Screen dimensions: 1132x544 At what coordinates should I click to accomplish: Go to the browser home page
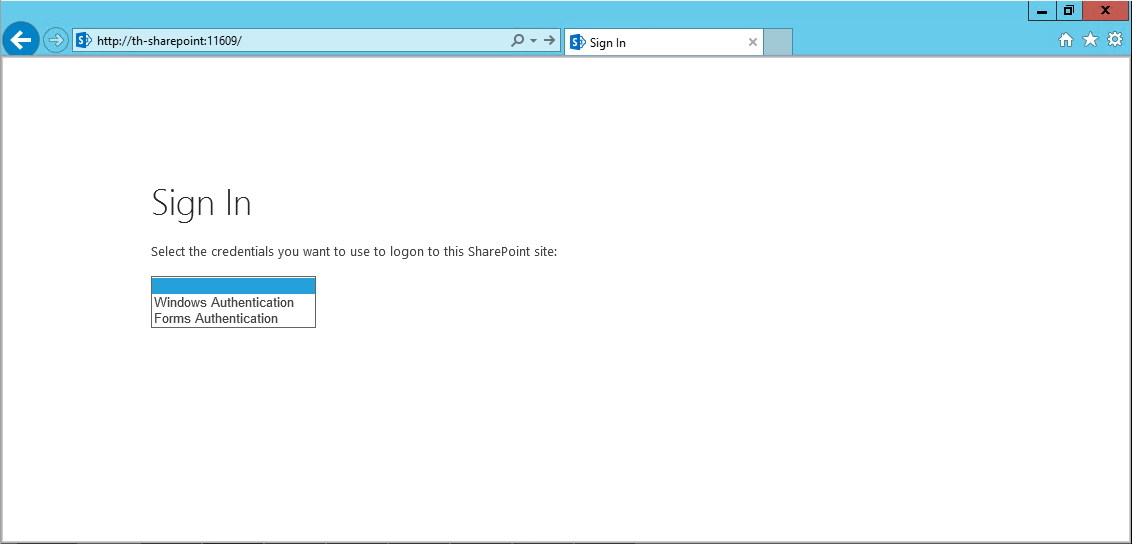tap(1066, 40)
